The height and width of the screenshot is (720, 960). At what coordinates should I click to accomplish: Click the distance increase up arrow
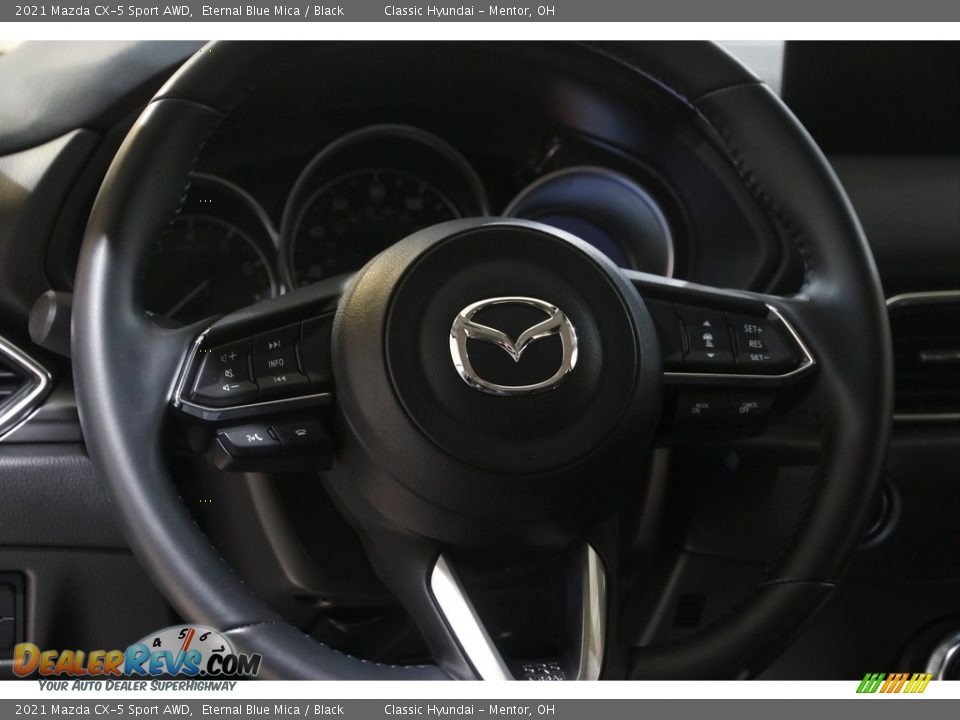(x=707, y=324)
